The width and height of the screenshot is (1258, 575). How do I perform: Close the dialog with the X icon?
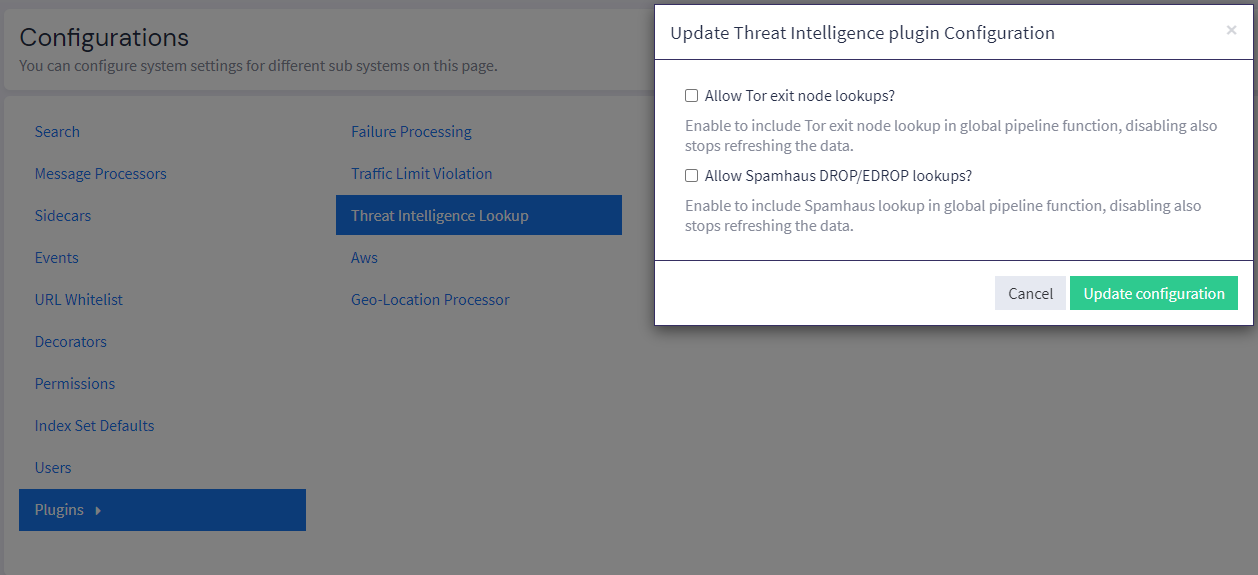pyautogui.click(x=1231, y=30)
